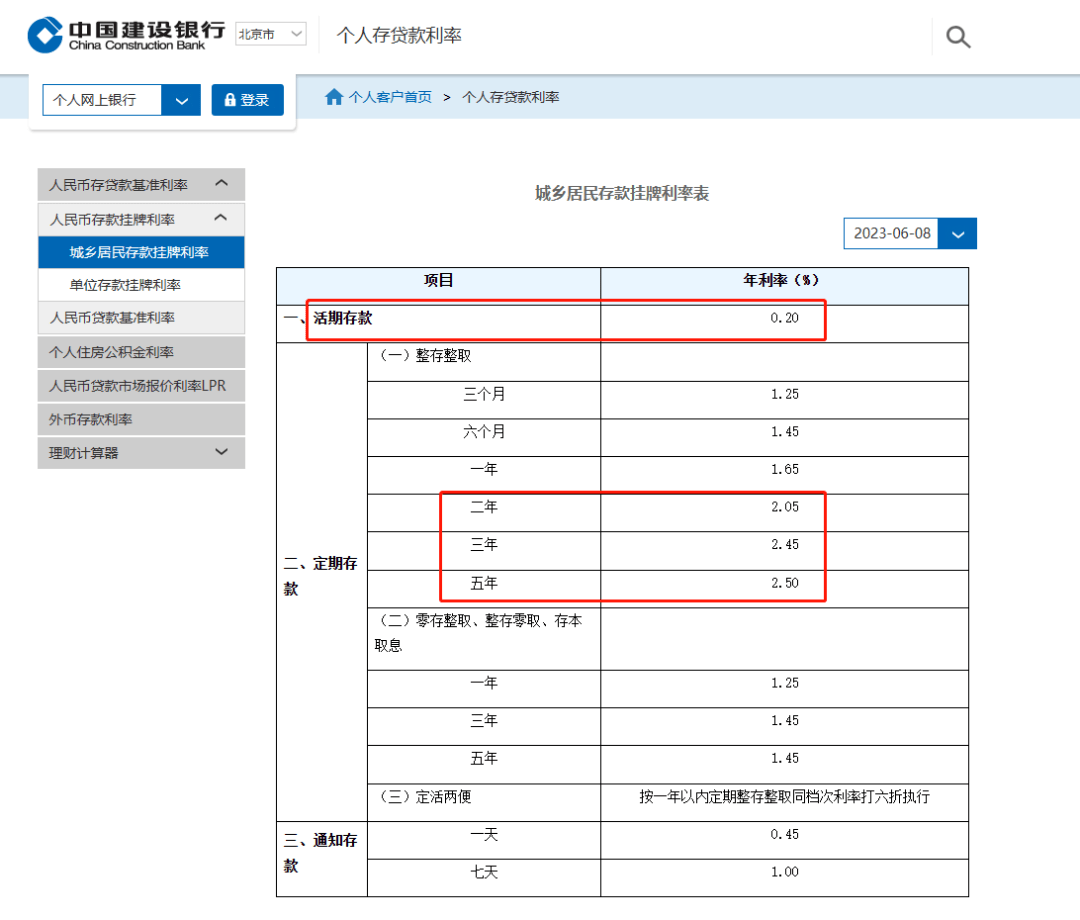Screen dimensions: 1080x920
Task: Click the 登录 login button
Action: coord(247,100)
